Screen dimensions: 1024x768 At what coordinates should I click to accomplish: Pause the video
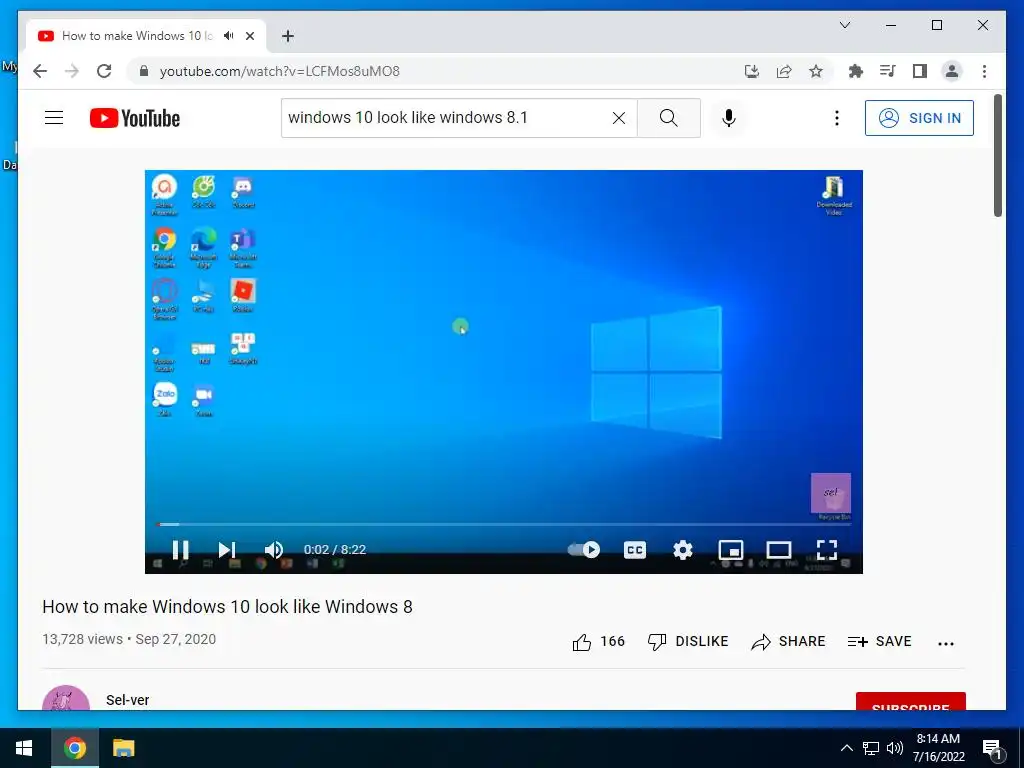[x=180, y=550]
